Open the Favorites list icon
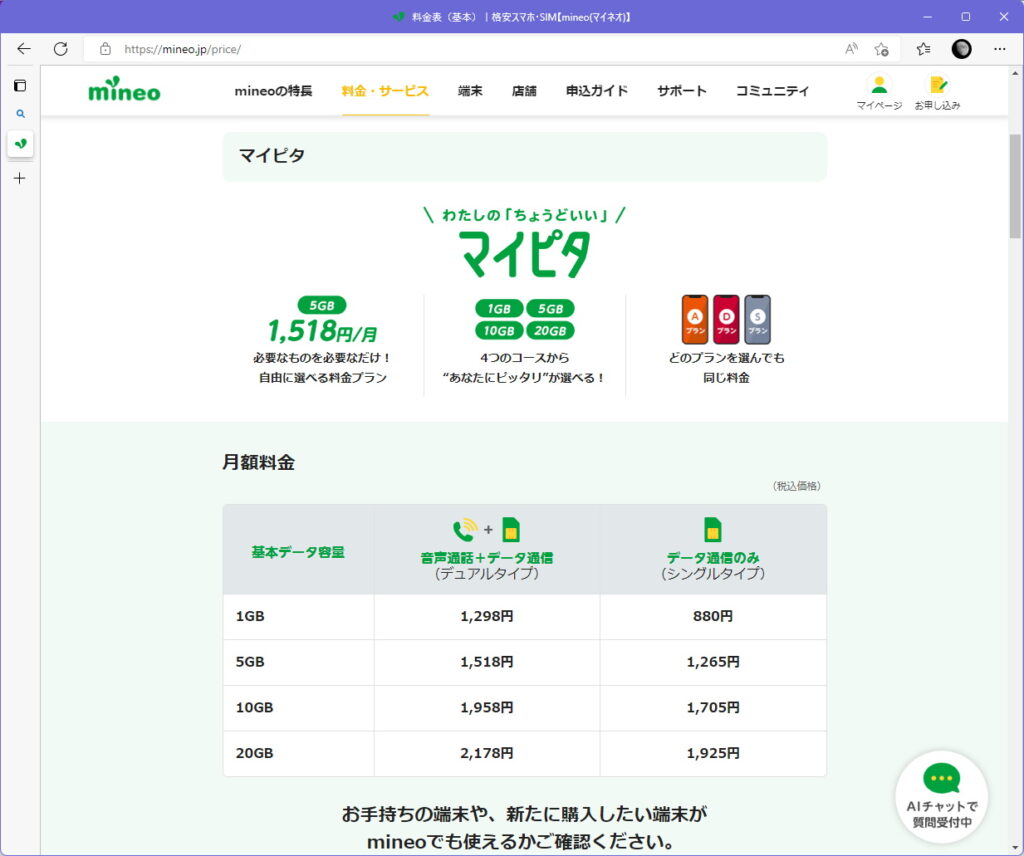This screenshot has height=856, width=1024. pos(923,49)
